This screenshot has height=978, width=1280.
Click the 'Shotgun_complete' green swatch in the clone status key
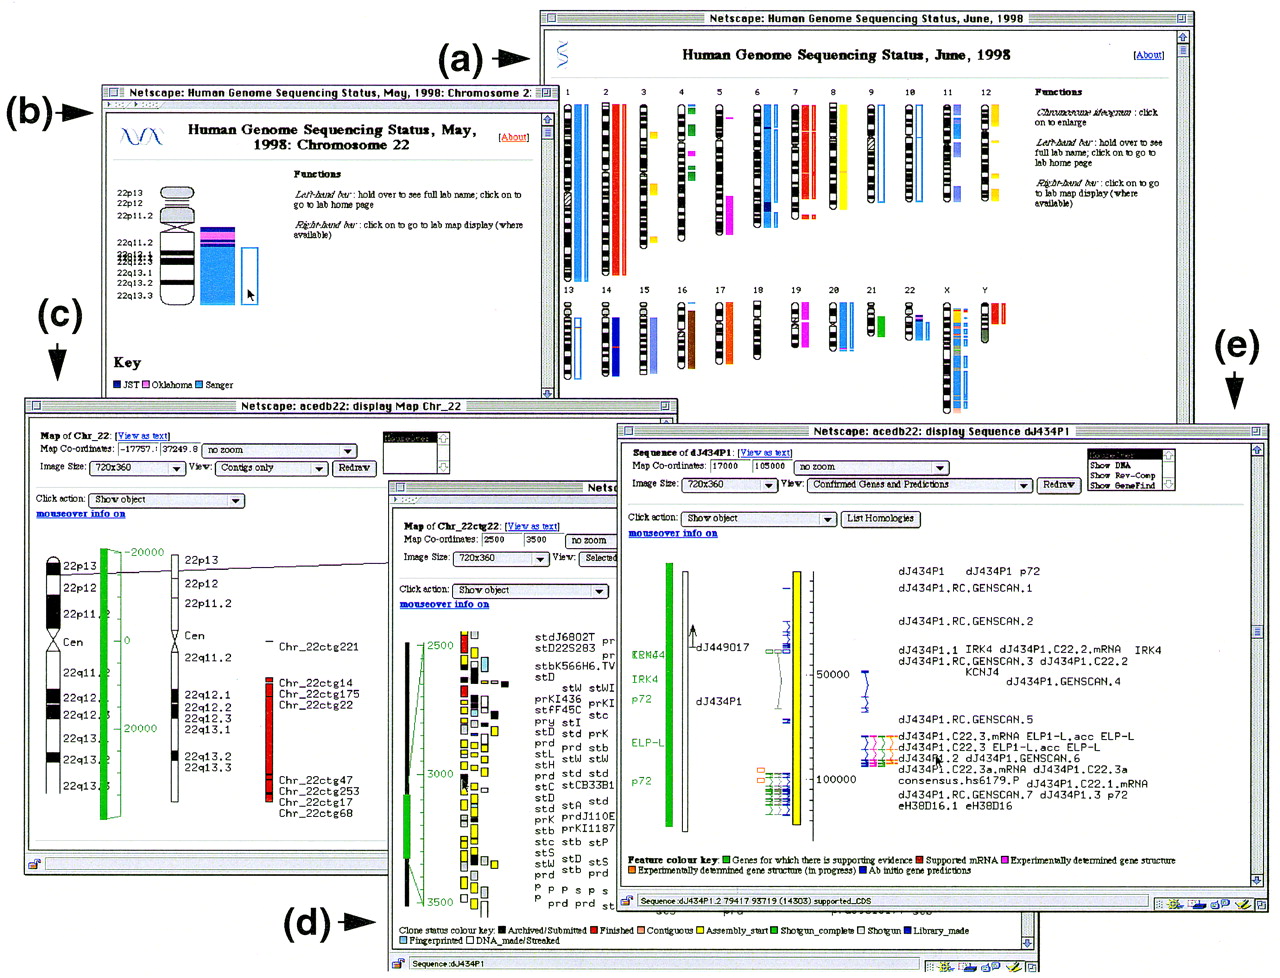pos(775,931)
